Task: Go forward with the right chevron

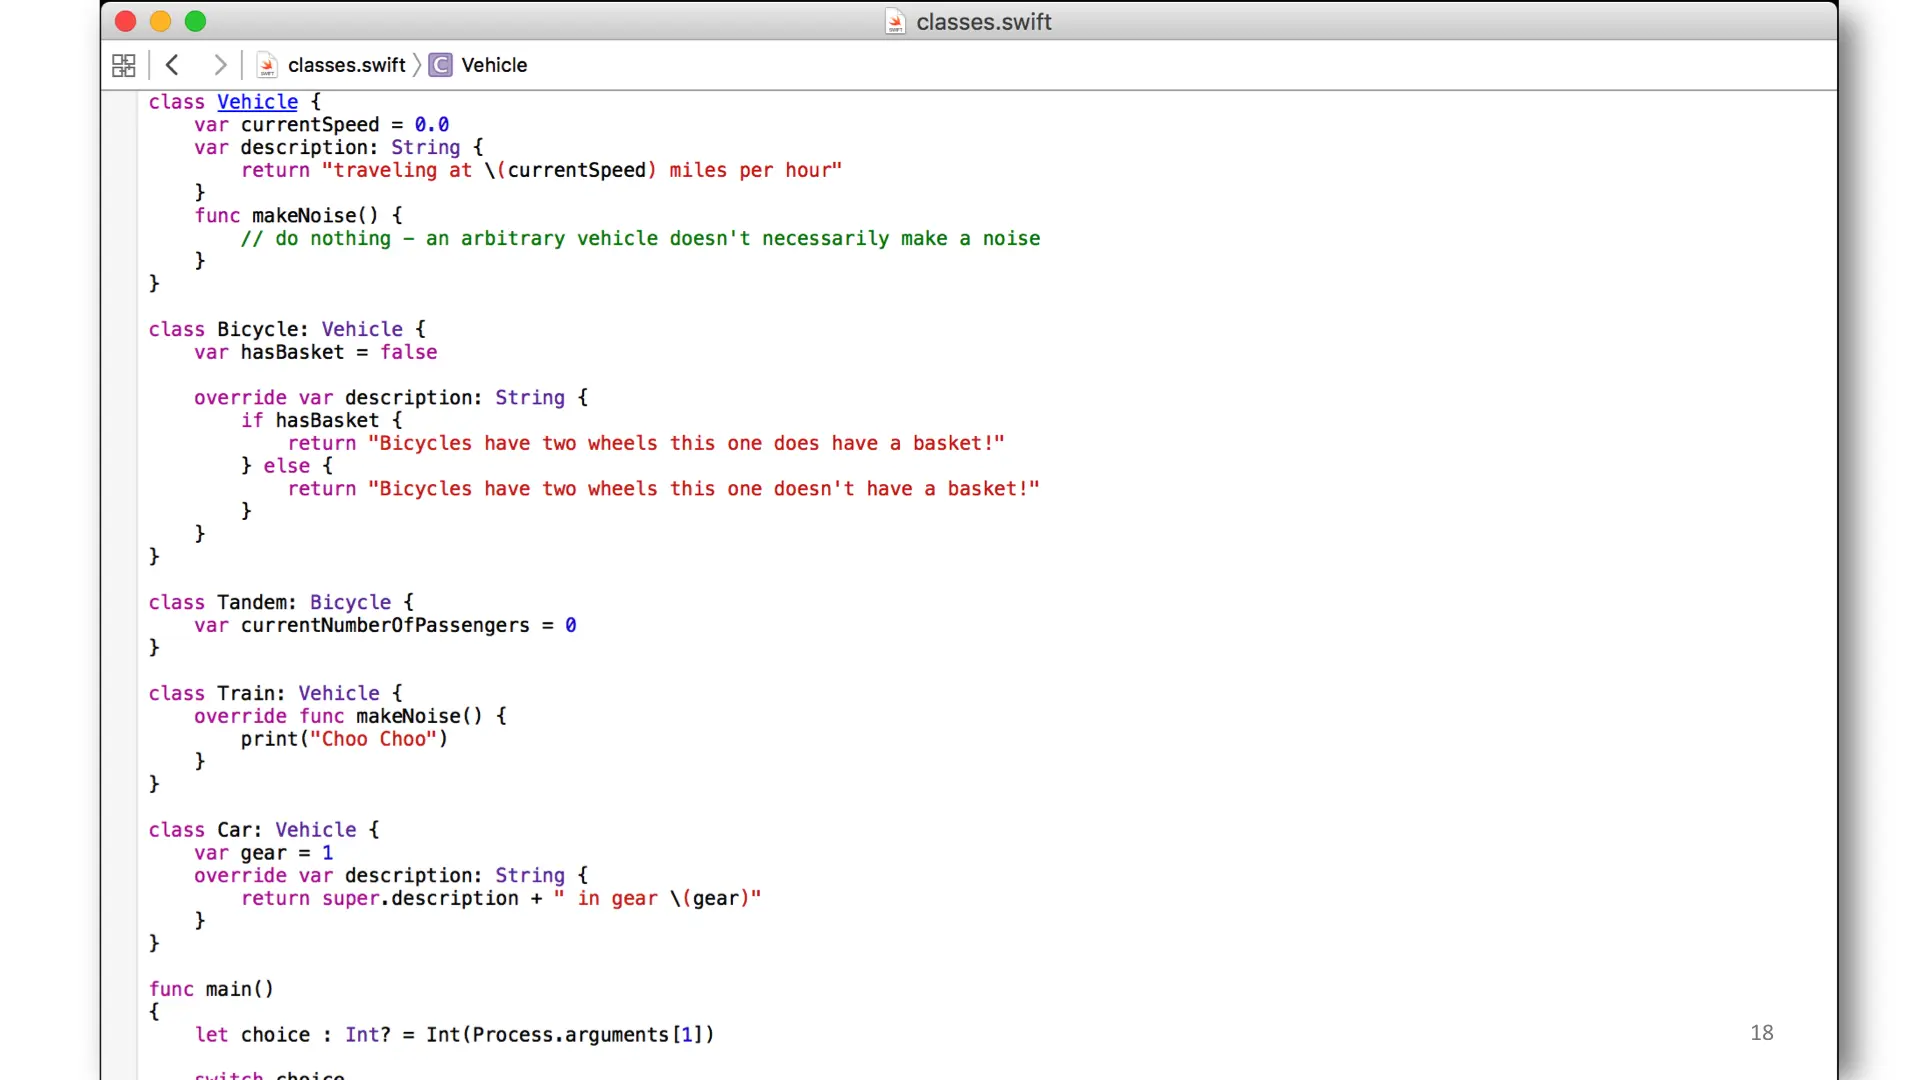Action: tap(220, 65)
